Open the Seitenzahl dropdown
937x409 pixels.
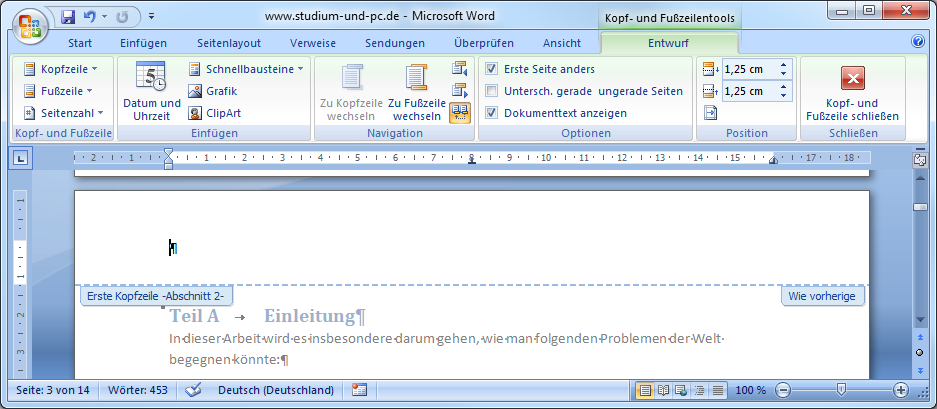63,113
